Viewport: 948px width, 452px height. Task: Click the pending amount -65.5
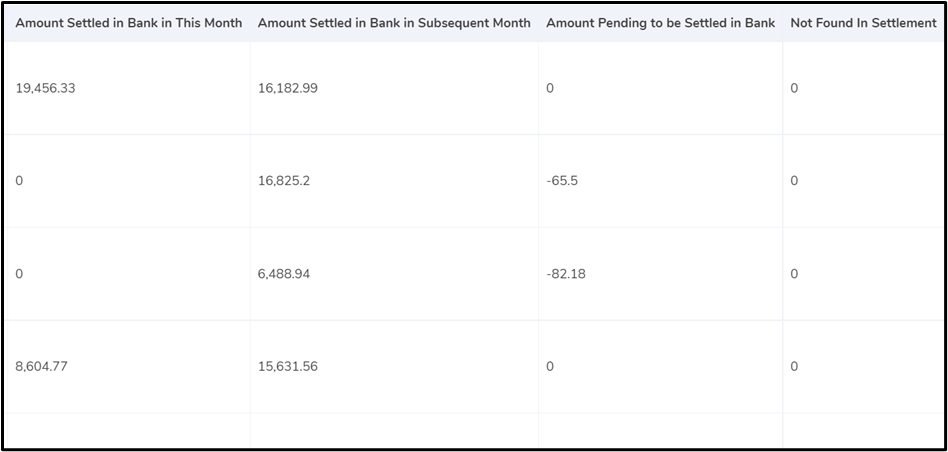562,181
